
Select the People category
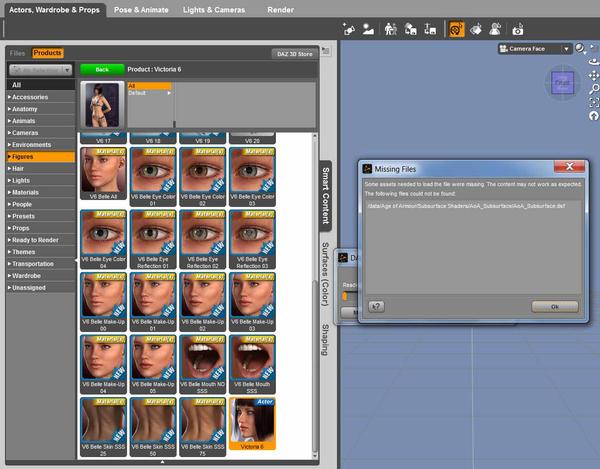(x=41, y=204)
